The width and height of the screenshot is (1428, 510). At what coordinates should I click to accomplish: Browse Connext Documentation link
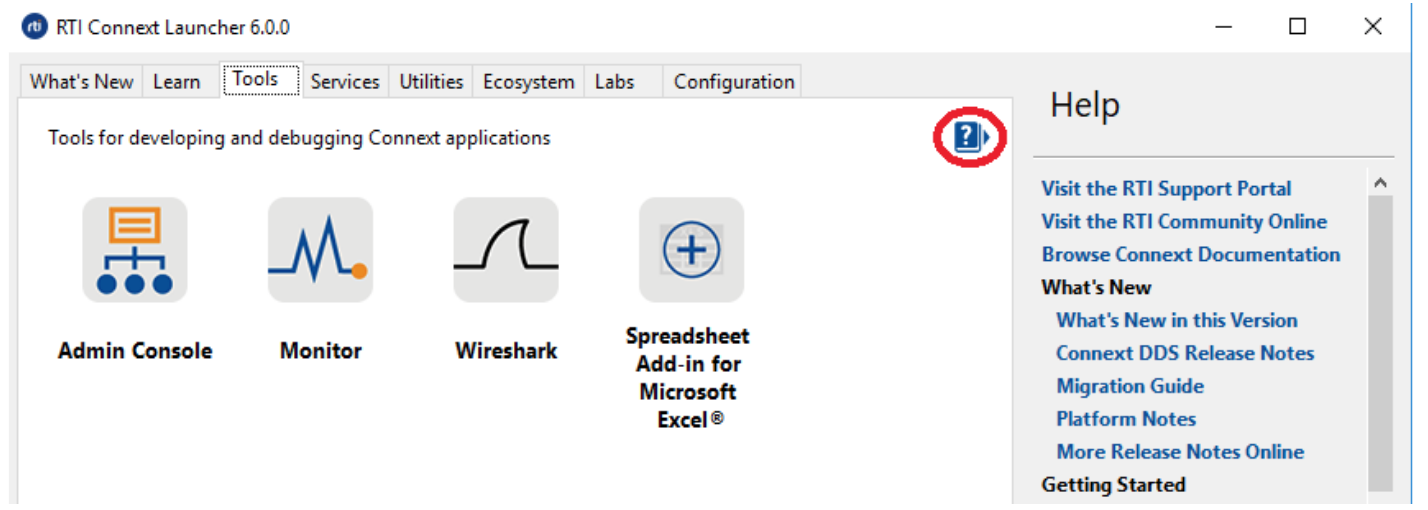(x=1191, y=255)
